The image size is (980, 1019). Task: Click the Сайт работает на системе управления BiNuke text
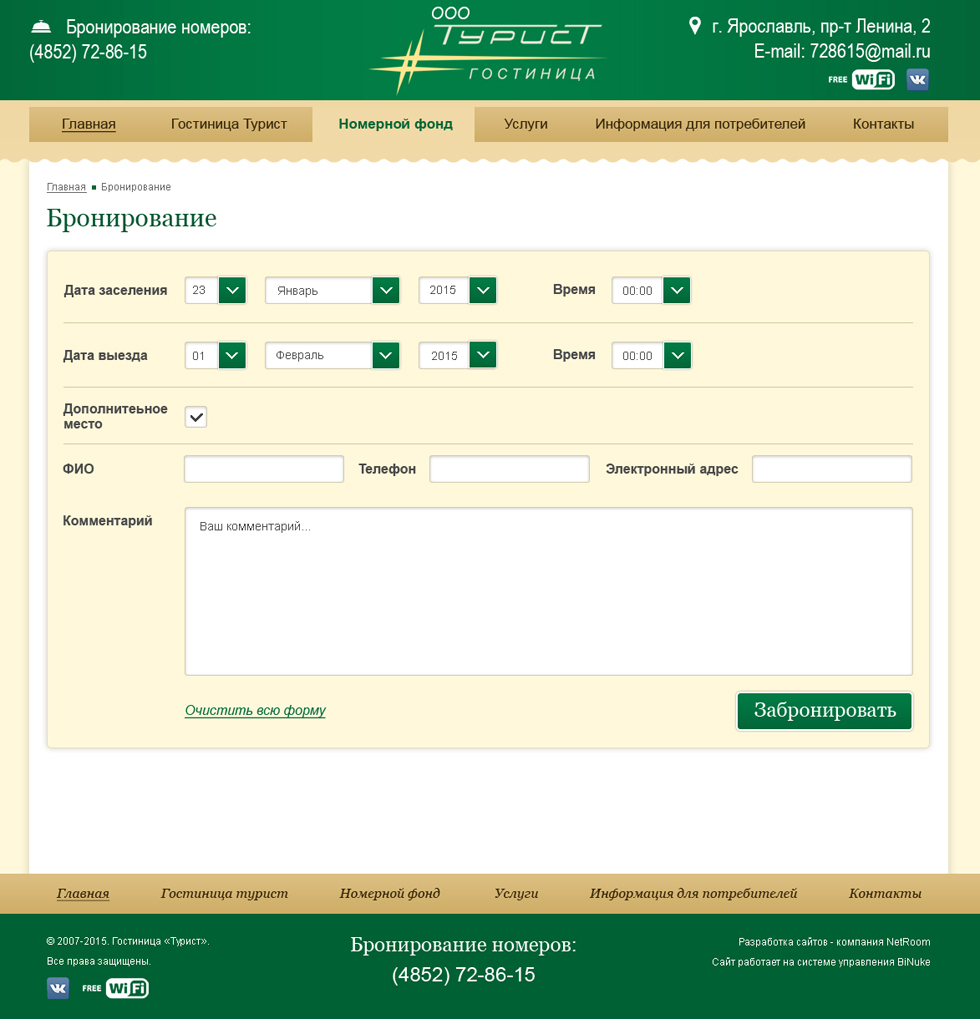click(x=821, y=962)
